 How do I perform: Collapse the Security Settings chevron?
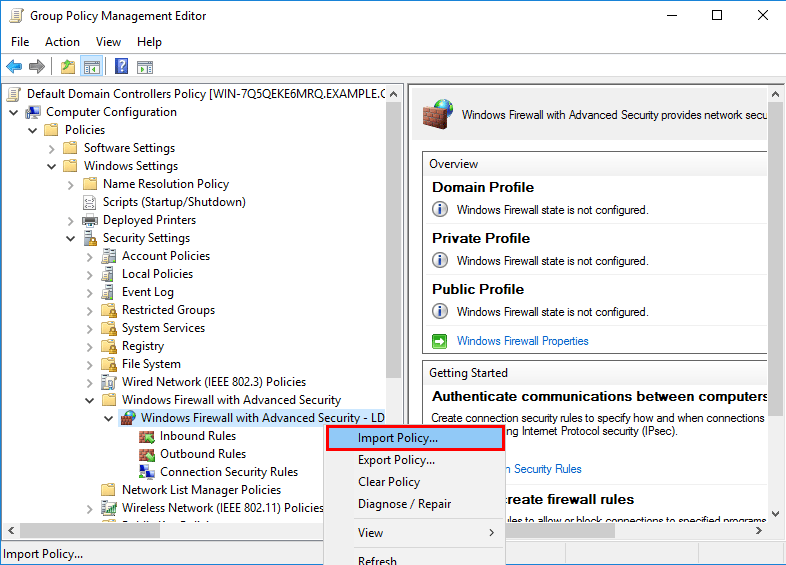[71, 239]
